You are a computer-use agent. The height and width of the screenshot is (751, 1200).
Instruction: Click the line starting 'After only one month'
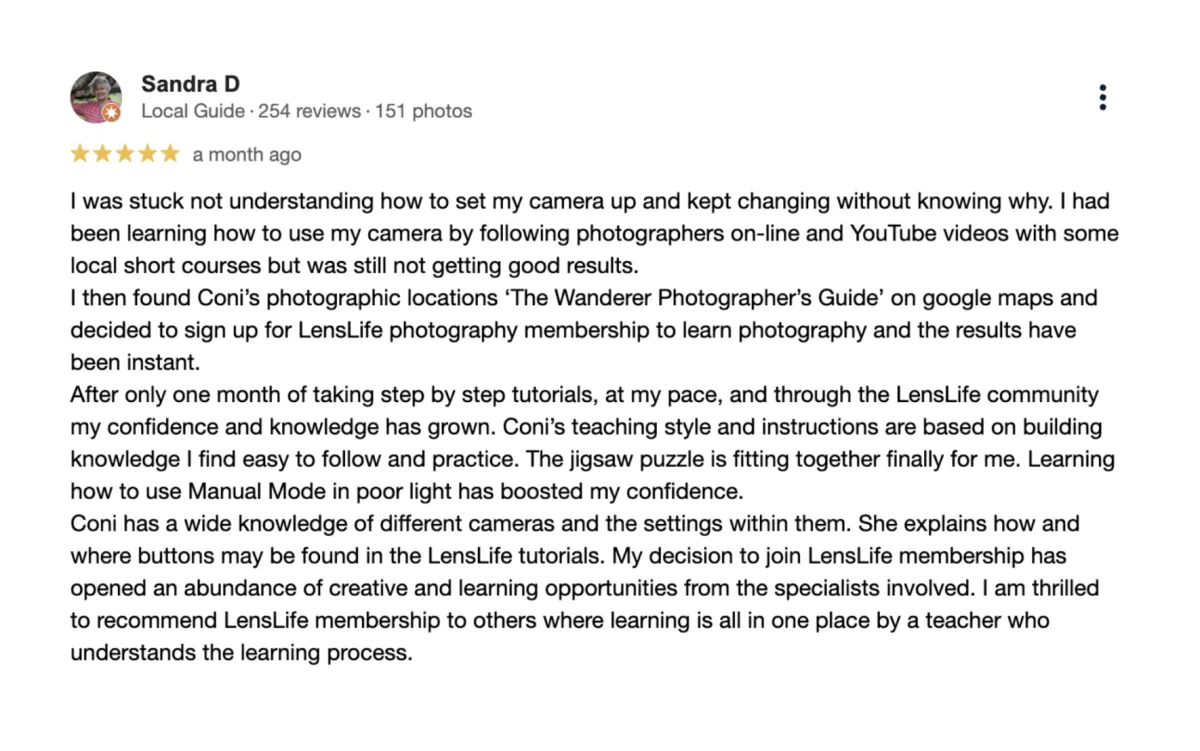click(x=584, y=395)
